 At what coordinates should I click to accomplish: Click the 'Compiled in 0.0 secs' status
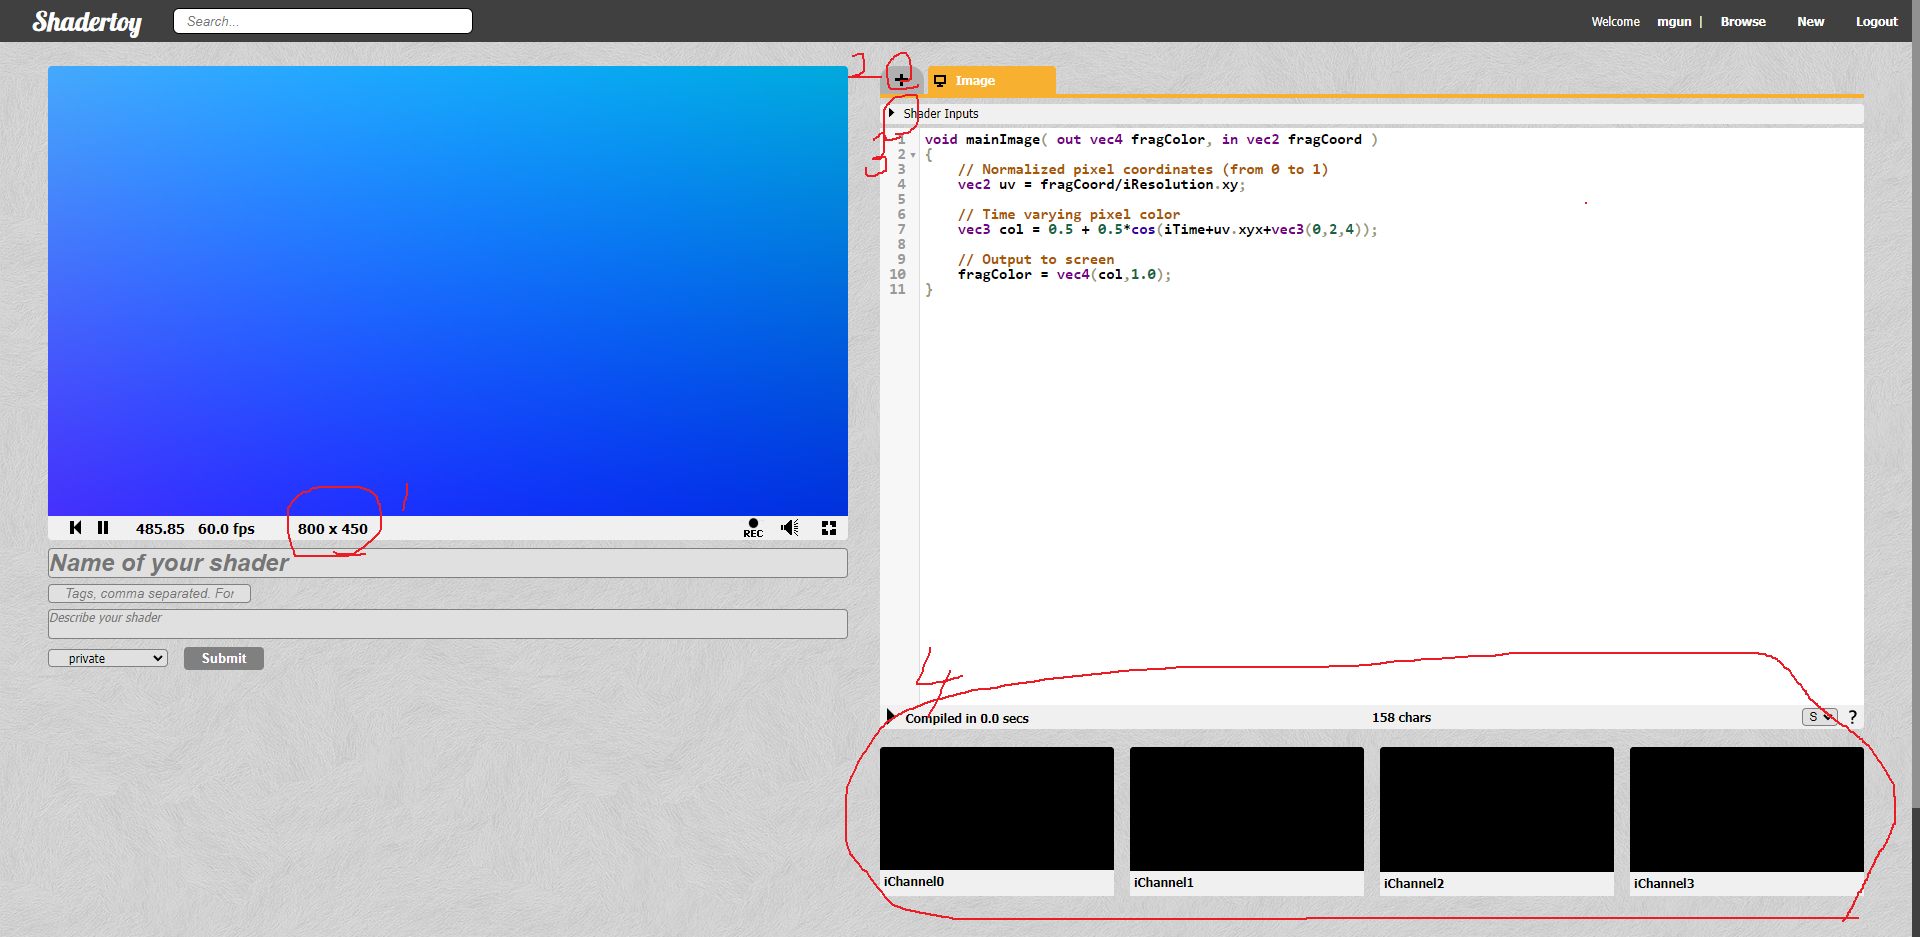click(967, 718)
